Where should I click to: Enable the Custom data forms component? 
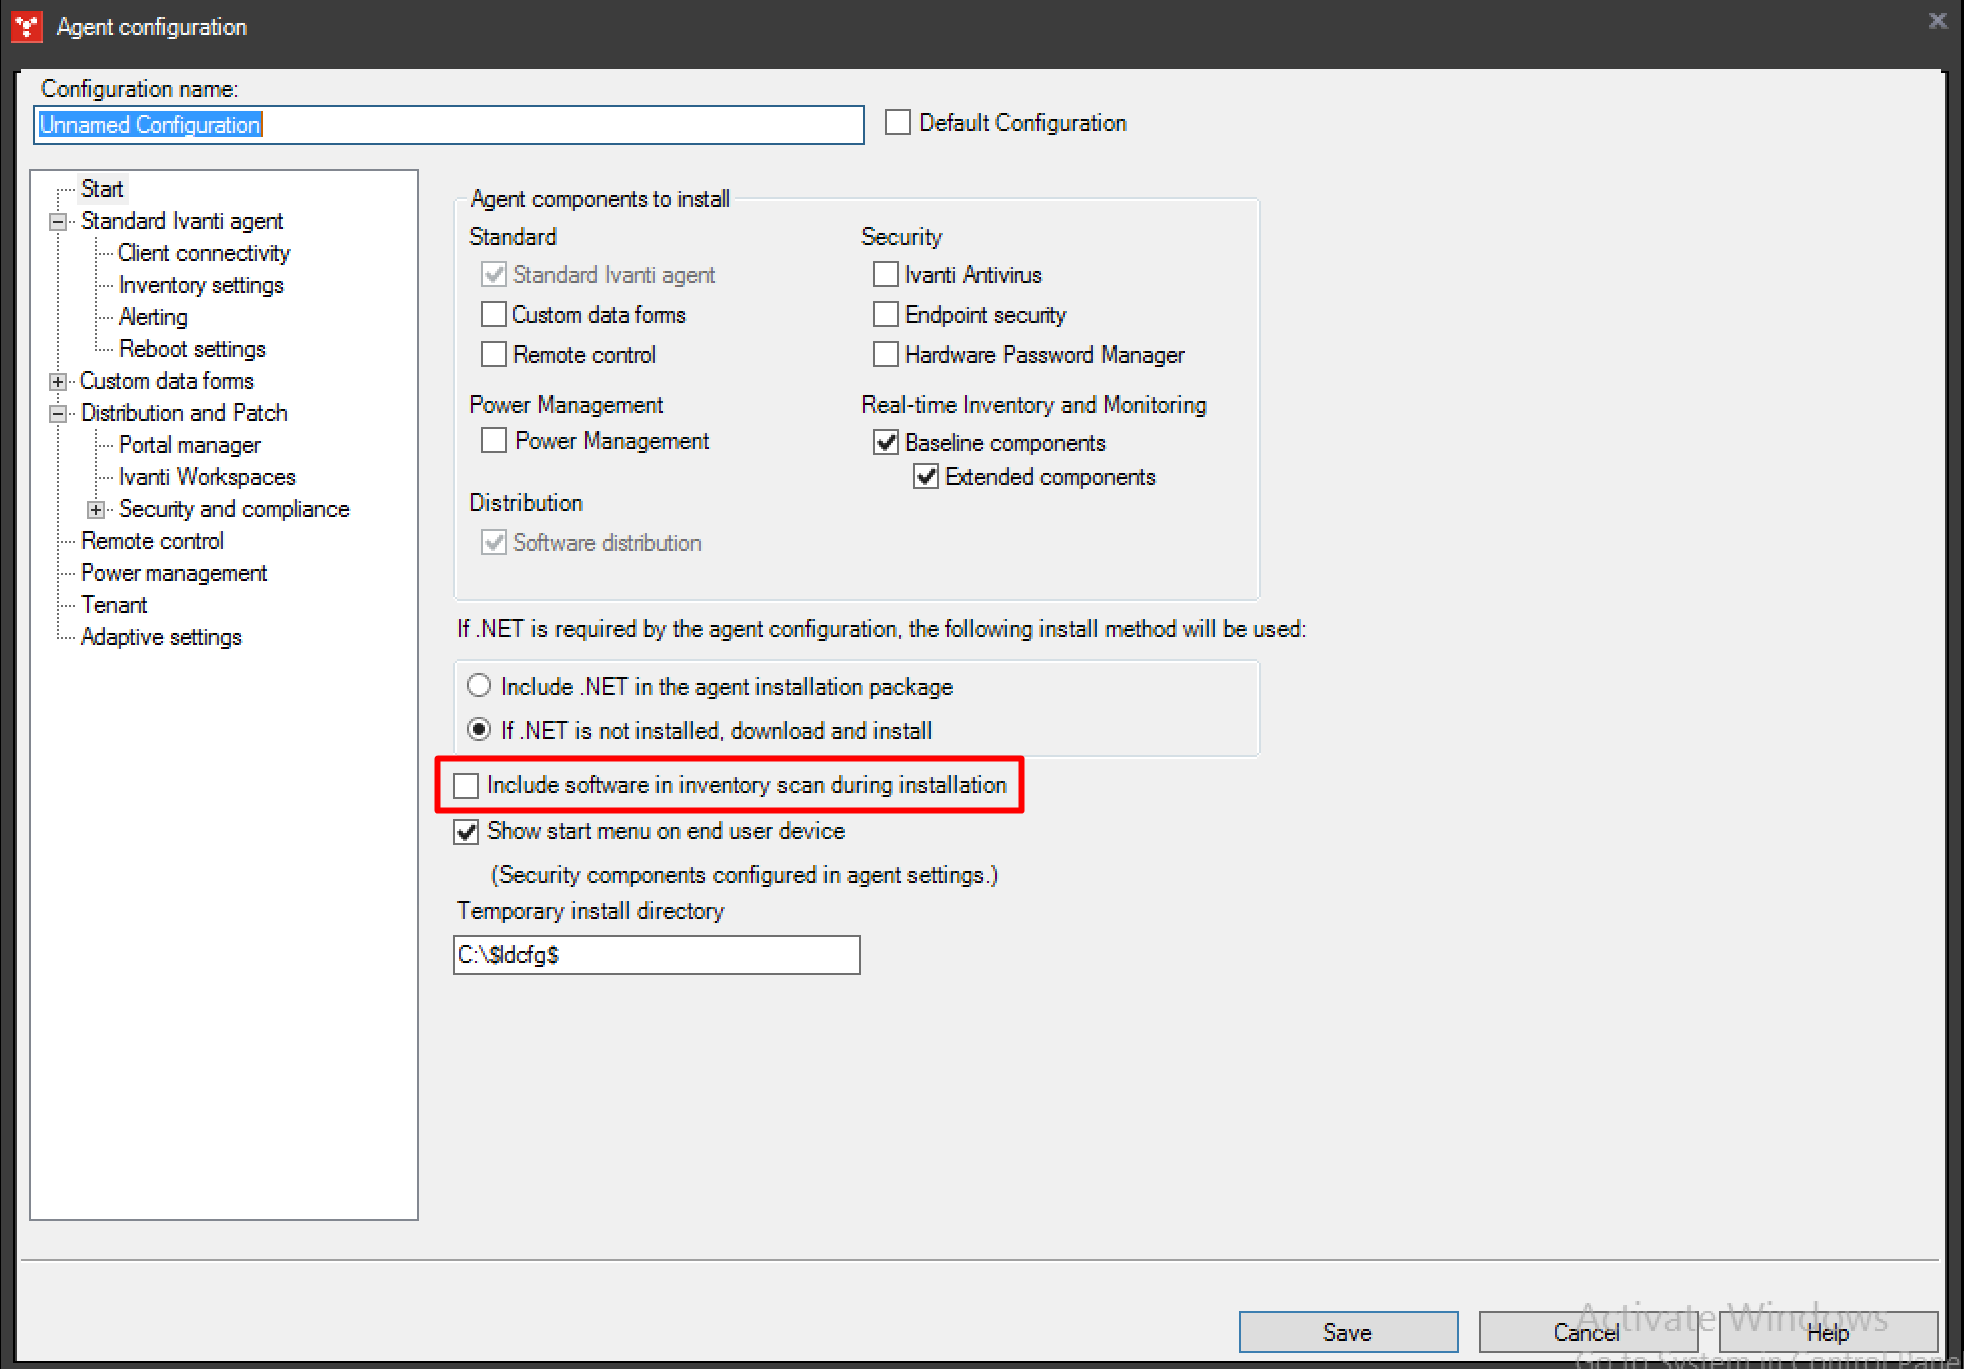[x=493, y=314]
